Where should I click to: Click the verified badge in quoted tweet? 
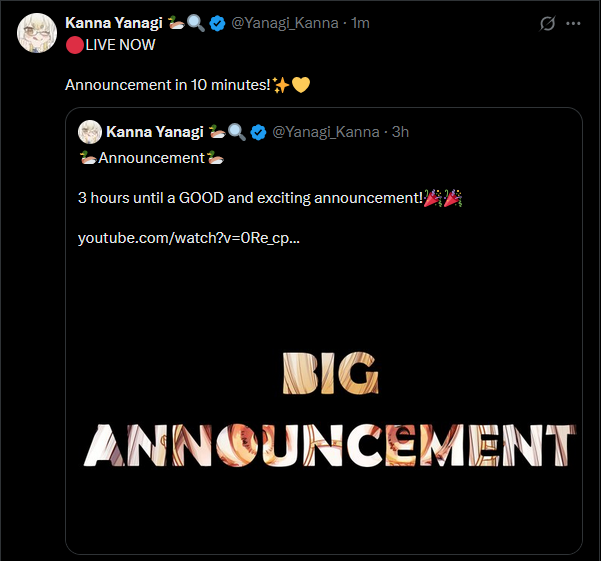(258, 132)
